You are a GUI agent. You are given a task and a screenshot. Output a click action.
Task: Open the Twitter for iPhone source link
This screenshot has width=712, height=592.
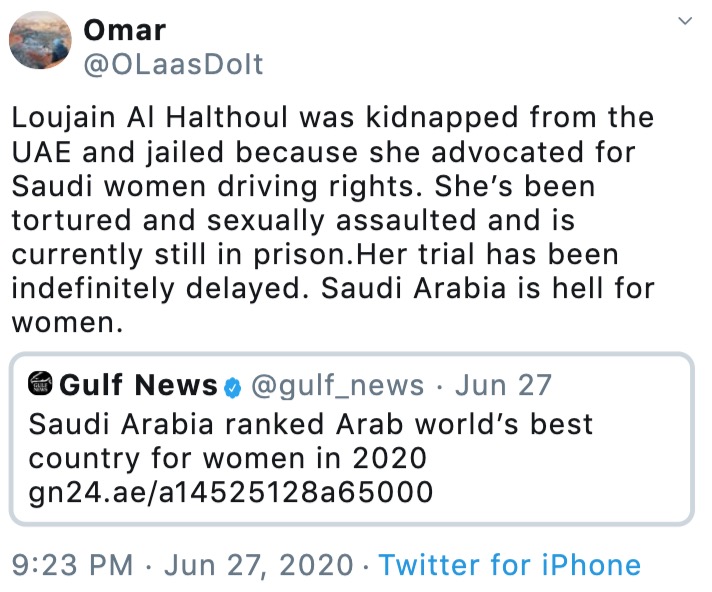(x=509, y=565)
